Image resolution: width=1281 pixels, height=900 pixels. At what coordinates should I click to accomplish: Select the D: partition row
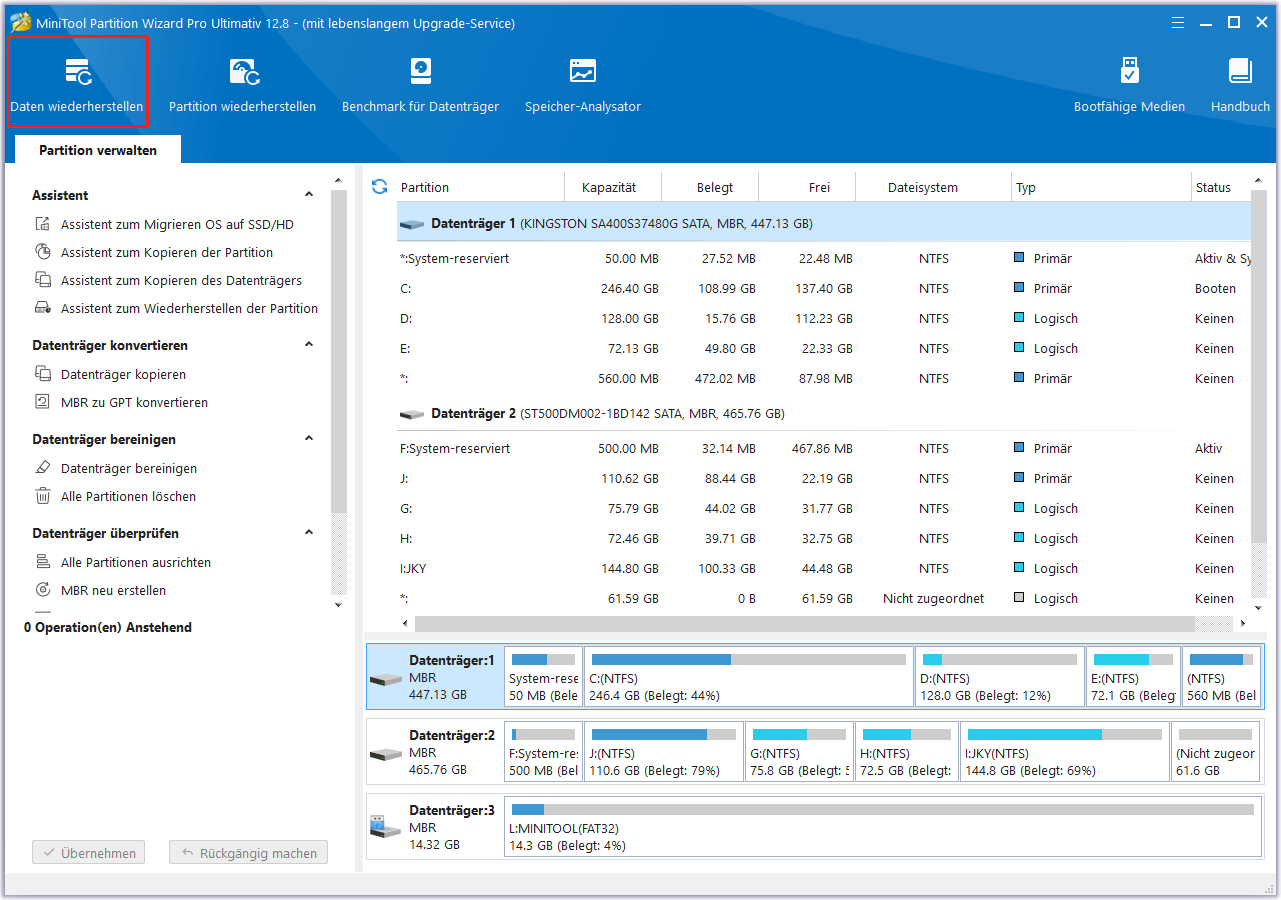point(824,319)
